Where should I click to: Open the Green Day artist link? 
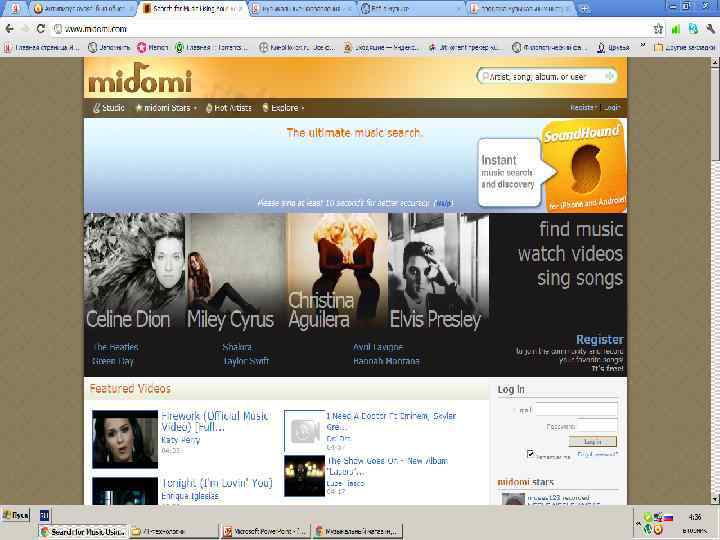coord(113,361)
